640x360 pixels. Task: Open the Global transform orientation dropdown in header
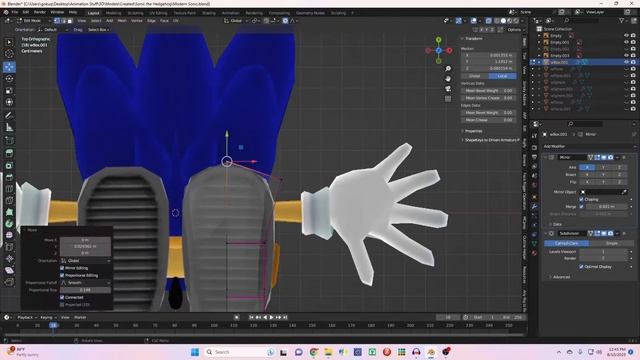coord(236,20)
